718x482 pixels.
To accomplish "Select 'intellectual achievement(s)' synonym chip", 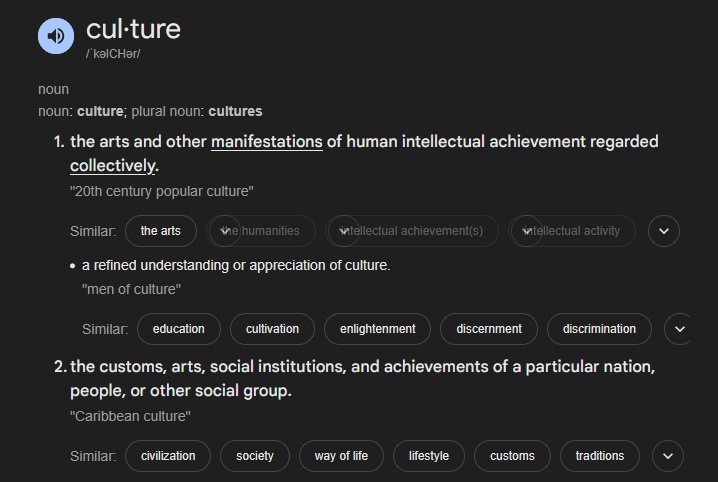I will pyautogui.click(x=412, y=231).
